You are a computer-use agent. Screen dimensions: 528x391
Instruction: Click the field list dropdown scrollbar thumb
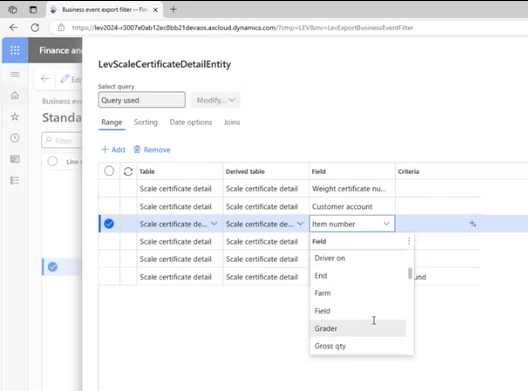410,273
